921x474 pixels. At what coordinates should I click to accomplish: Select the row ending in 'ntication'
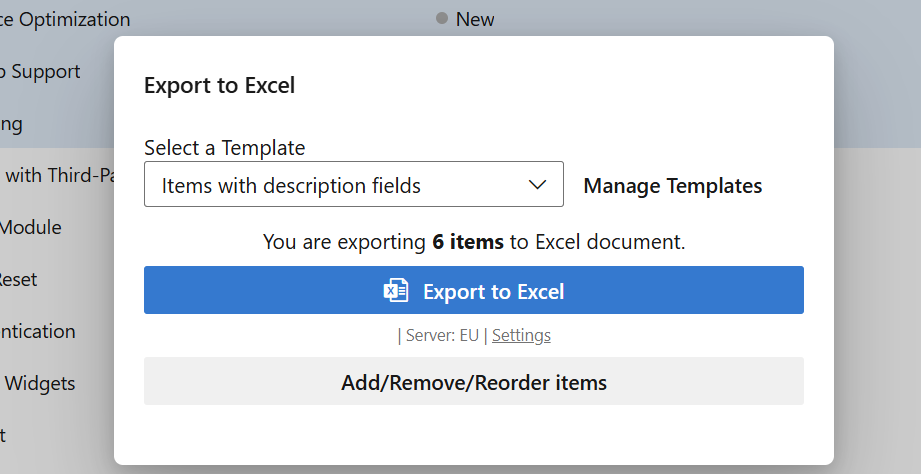37,331
